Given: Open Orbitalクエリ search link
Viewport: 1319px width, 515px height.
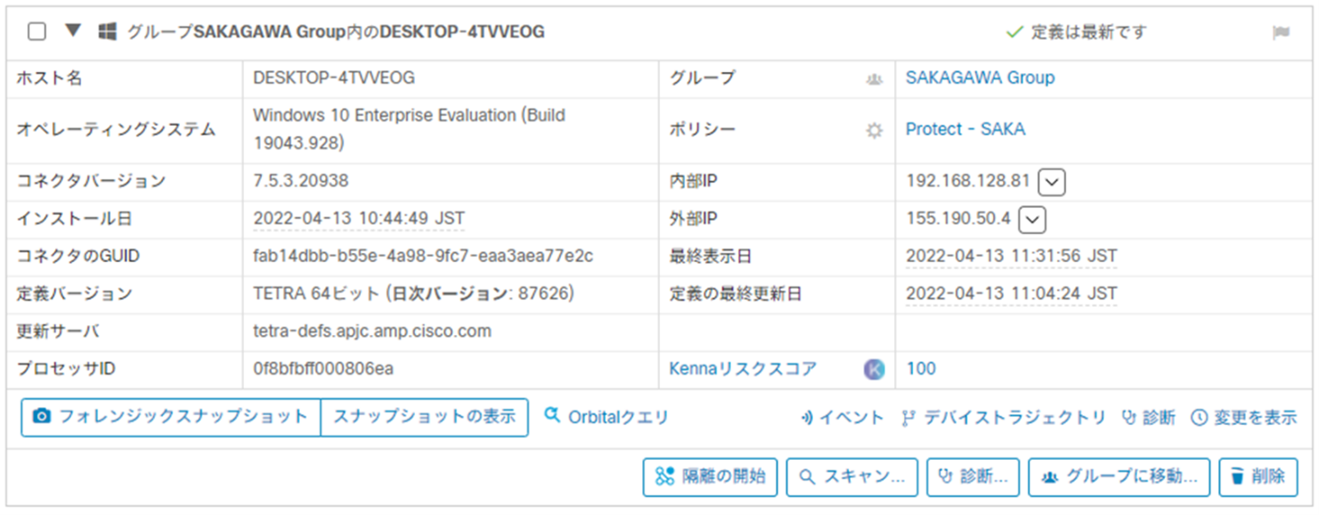Looking at the screenshot, I should pyautogui.click(x=606, y=417).
